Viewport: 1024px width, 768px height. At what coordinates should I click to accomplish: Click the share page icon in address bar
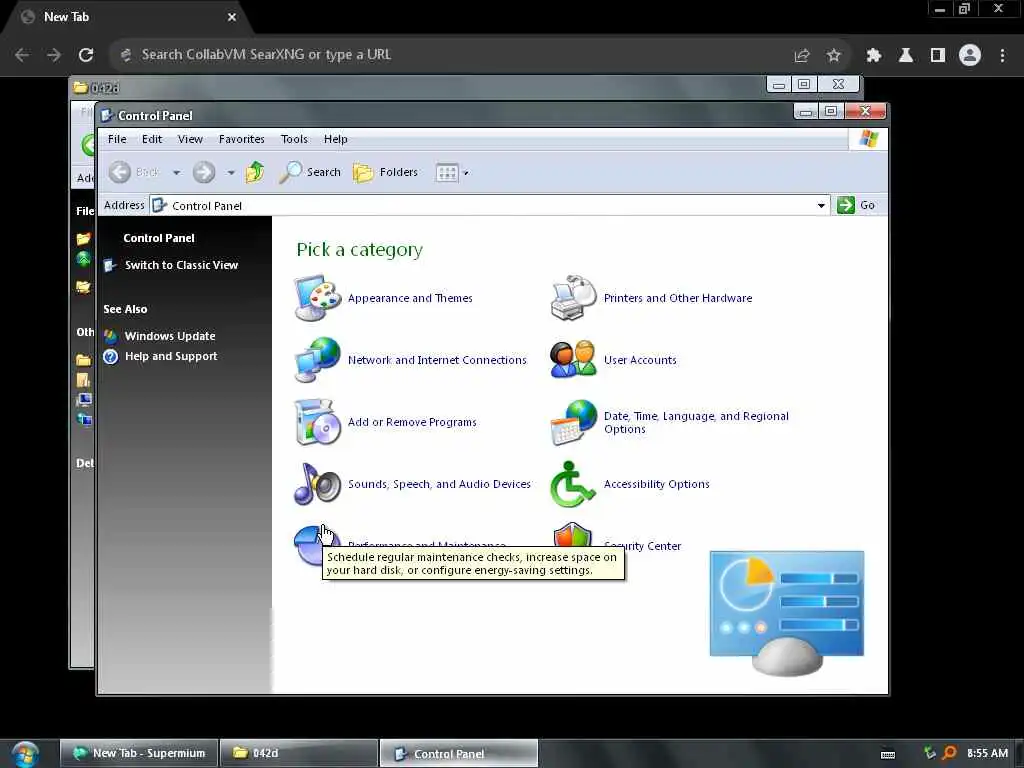[x=802, y=56]
